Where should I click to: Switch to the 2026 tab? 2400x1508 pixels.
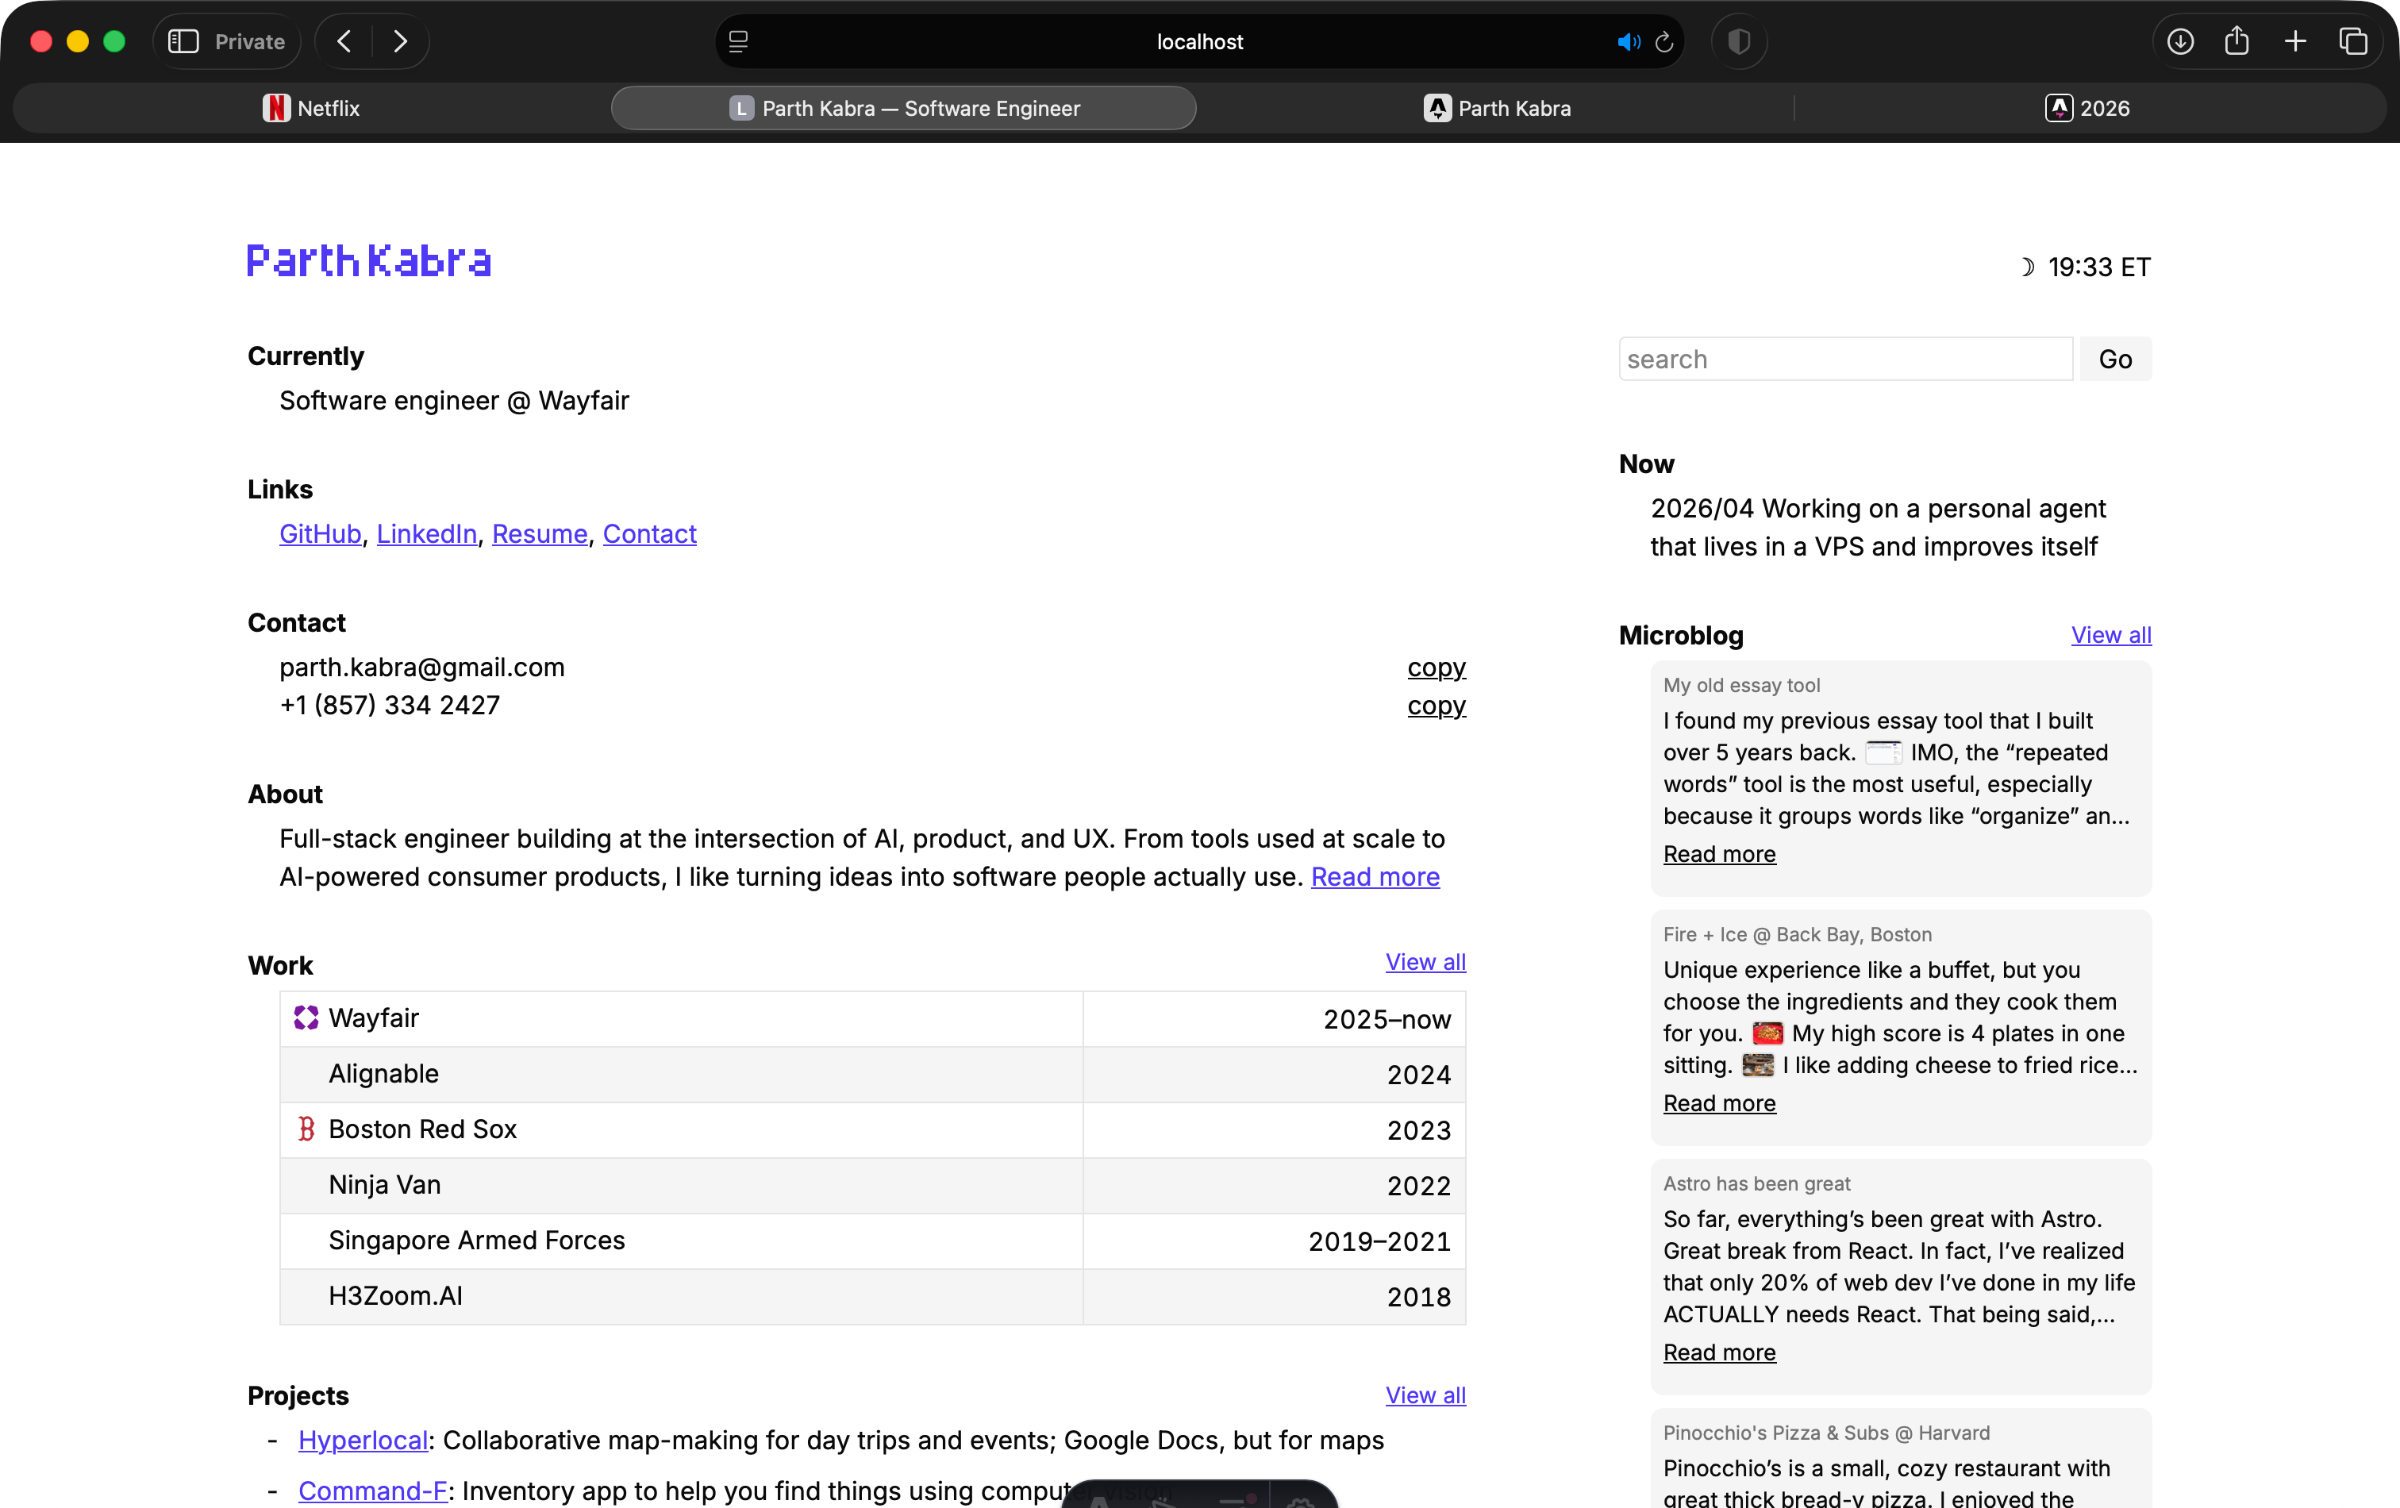click(x=2087, y=108)
